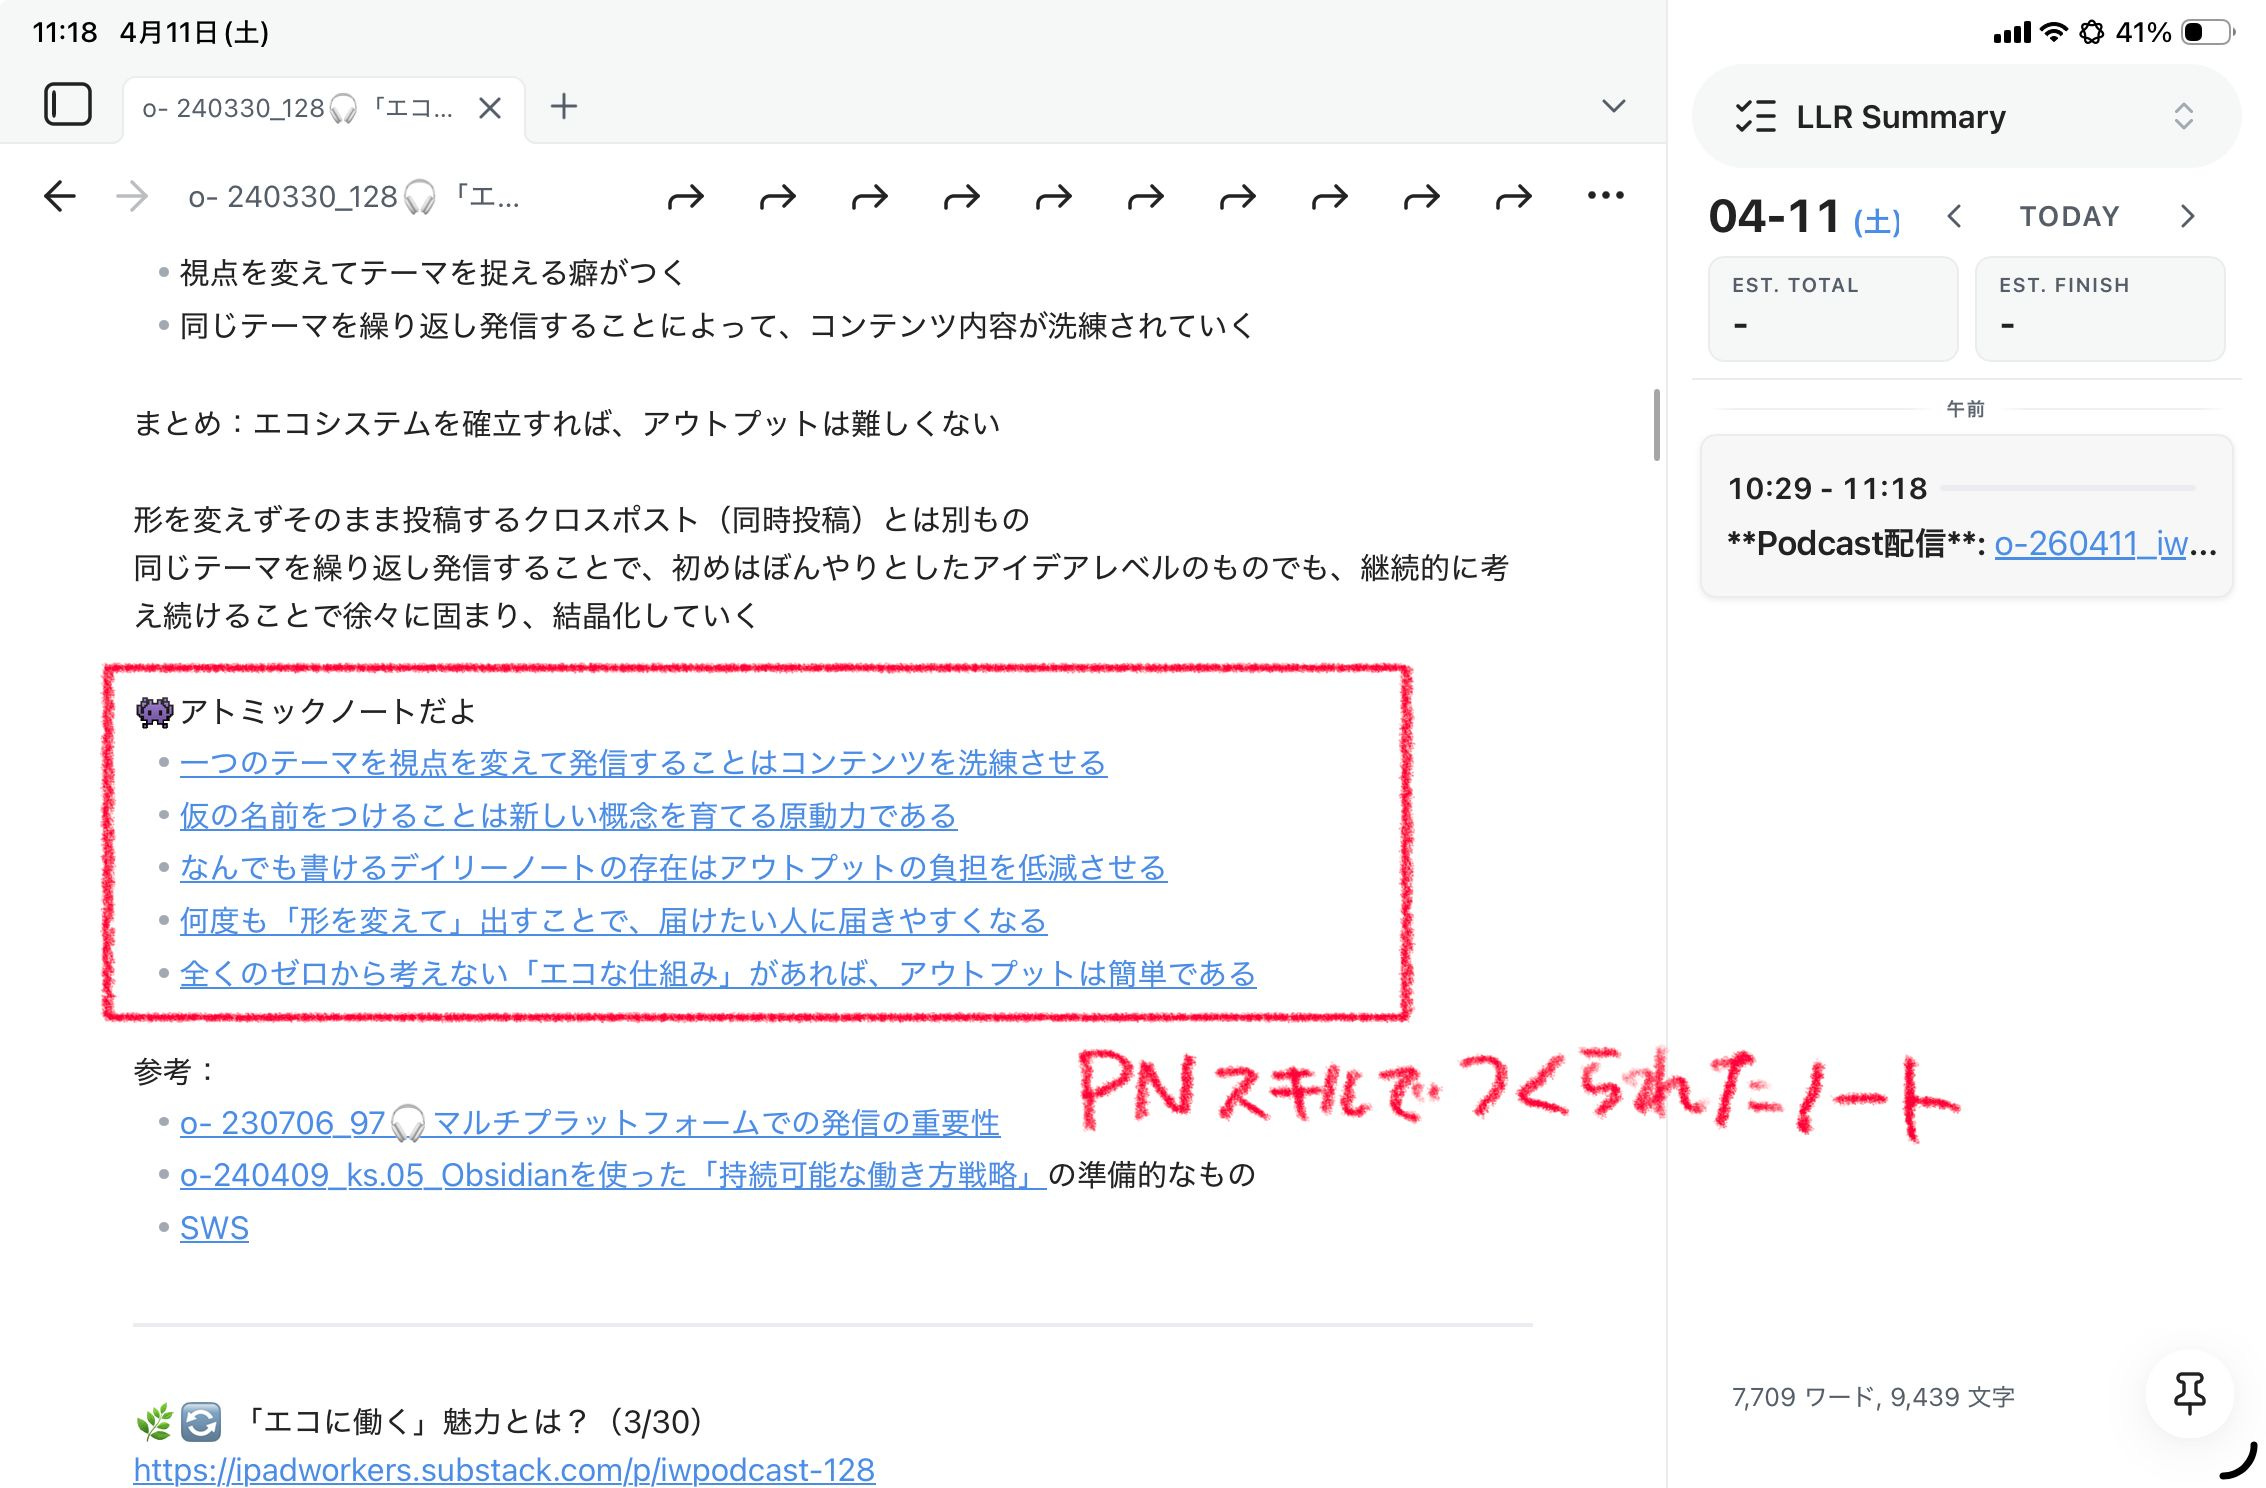Go to next day in summary
This screenshot has height=1488, width=2266.
pyautogui.click(x=2187, y=216)
